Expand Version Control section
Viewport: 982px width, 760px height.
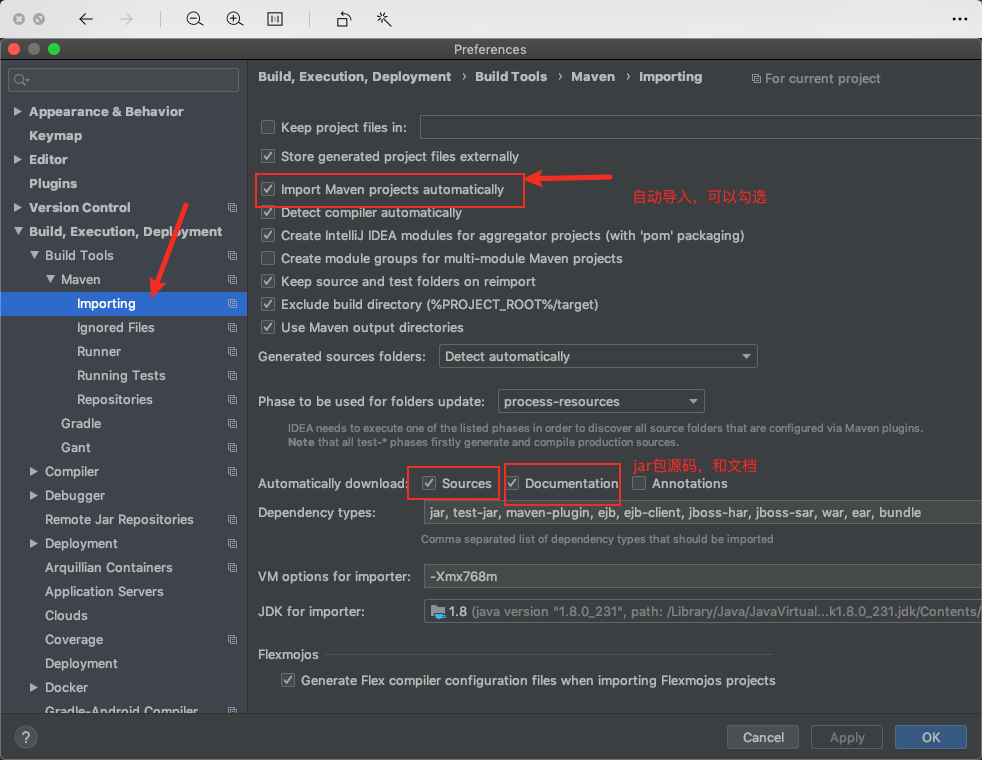tap(18, 207)
